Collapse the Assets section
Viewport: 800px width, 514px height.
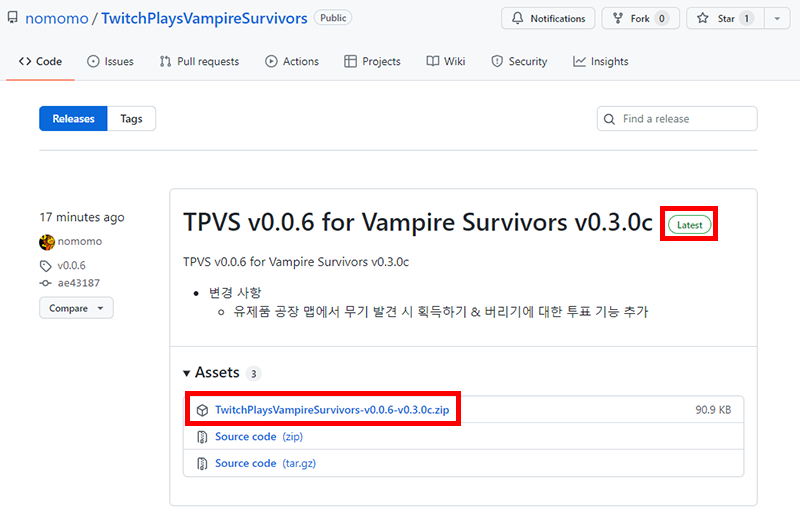[211, 373]
